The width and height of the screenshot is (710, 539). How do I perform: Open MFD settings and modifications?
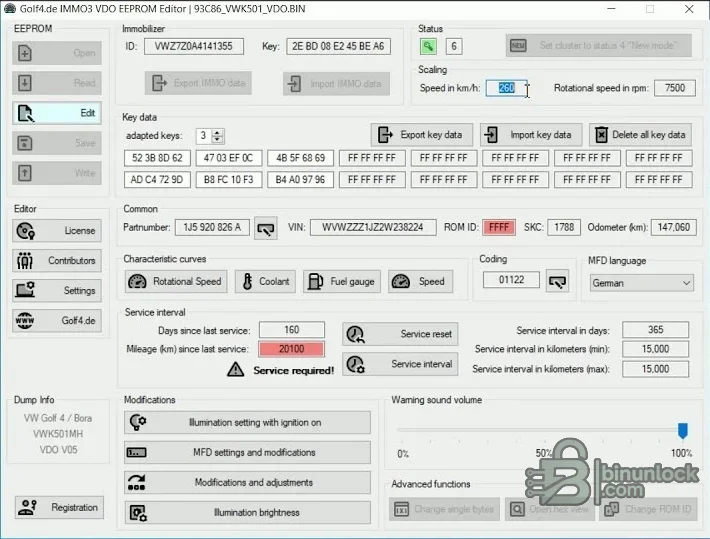(x=247, y=452)
